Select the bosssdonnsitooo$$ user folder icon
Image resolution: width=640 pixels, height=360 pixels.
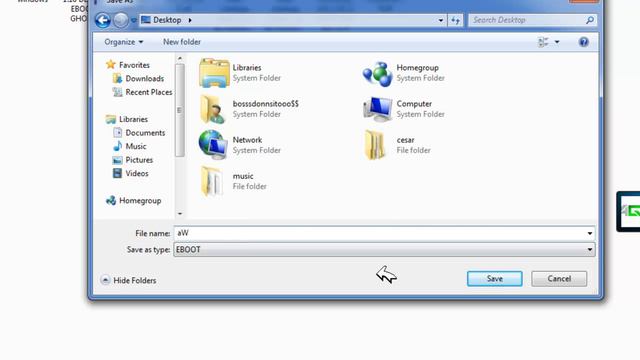[213, 109]
